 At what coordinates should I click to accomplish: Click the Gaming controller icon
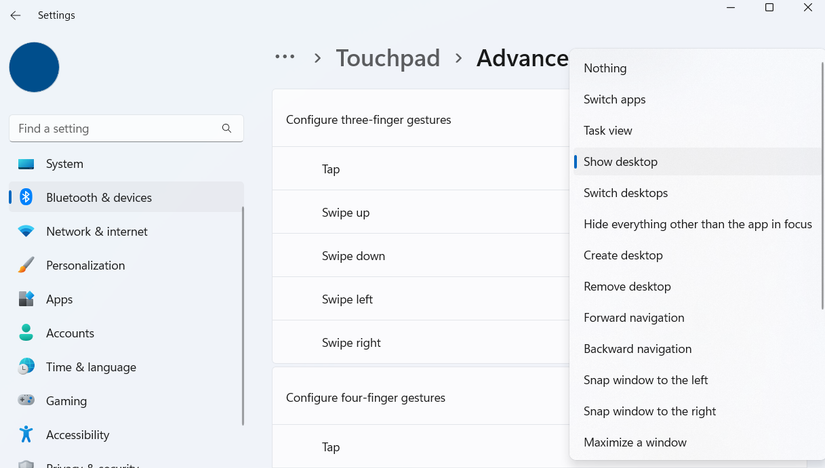26,401
